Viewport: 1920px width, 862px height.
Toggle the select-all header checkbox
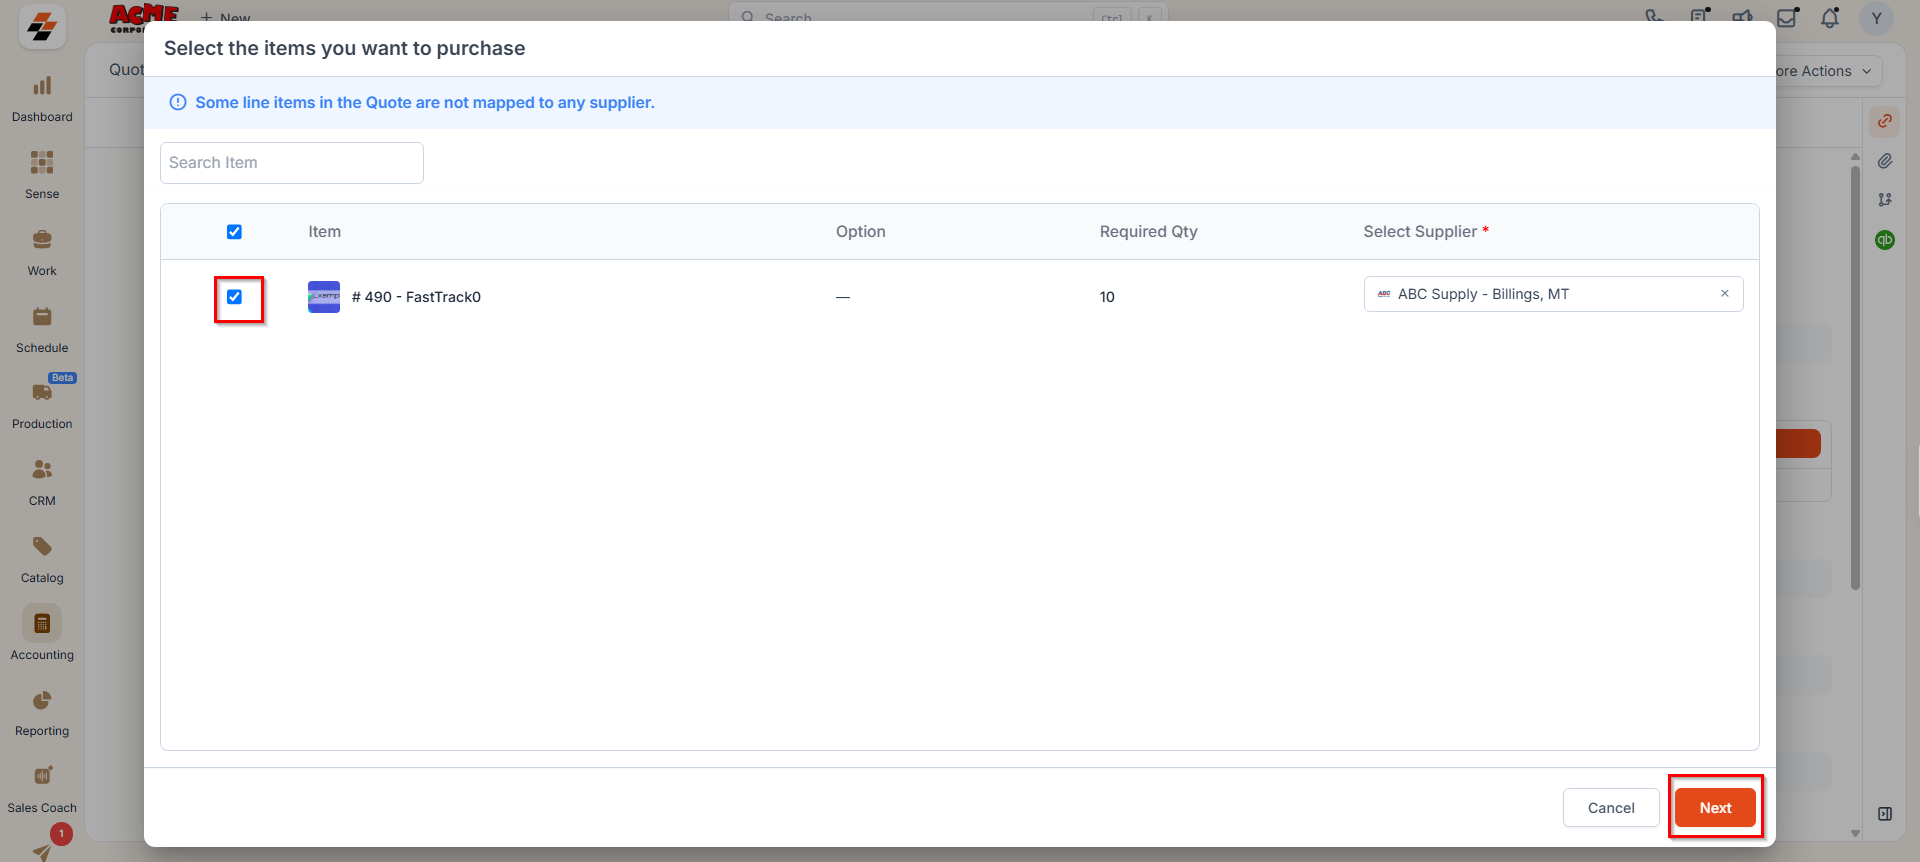tap(234, 232)
